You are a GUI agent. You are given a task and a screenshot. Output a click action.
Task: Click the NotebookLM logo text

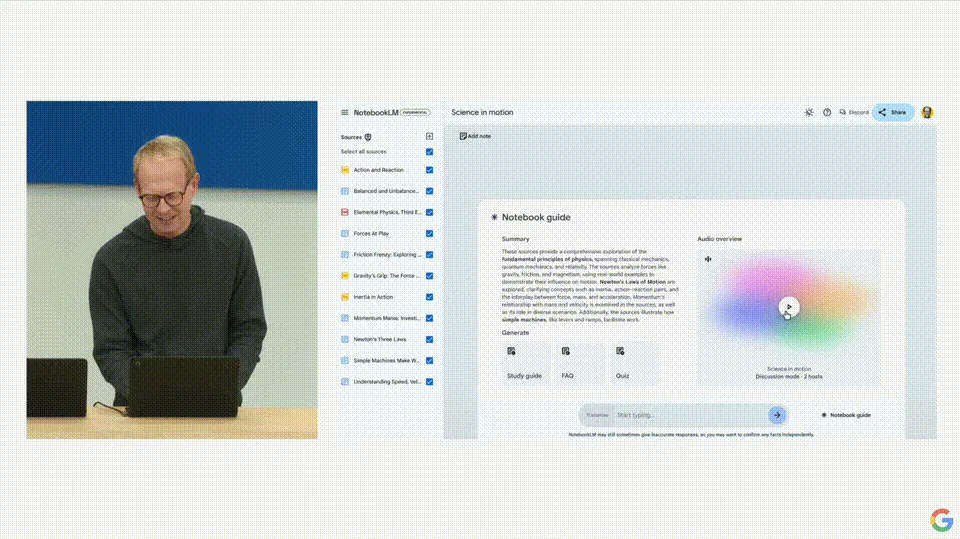point(376,113)
